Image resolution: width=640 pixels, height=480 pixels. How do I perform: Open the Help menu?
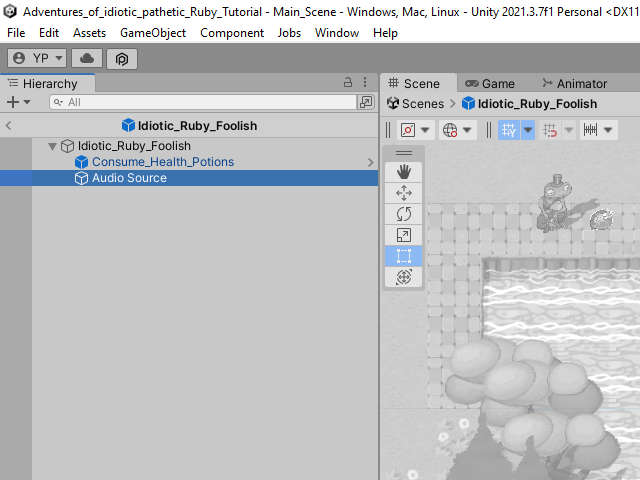point(385,33)
